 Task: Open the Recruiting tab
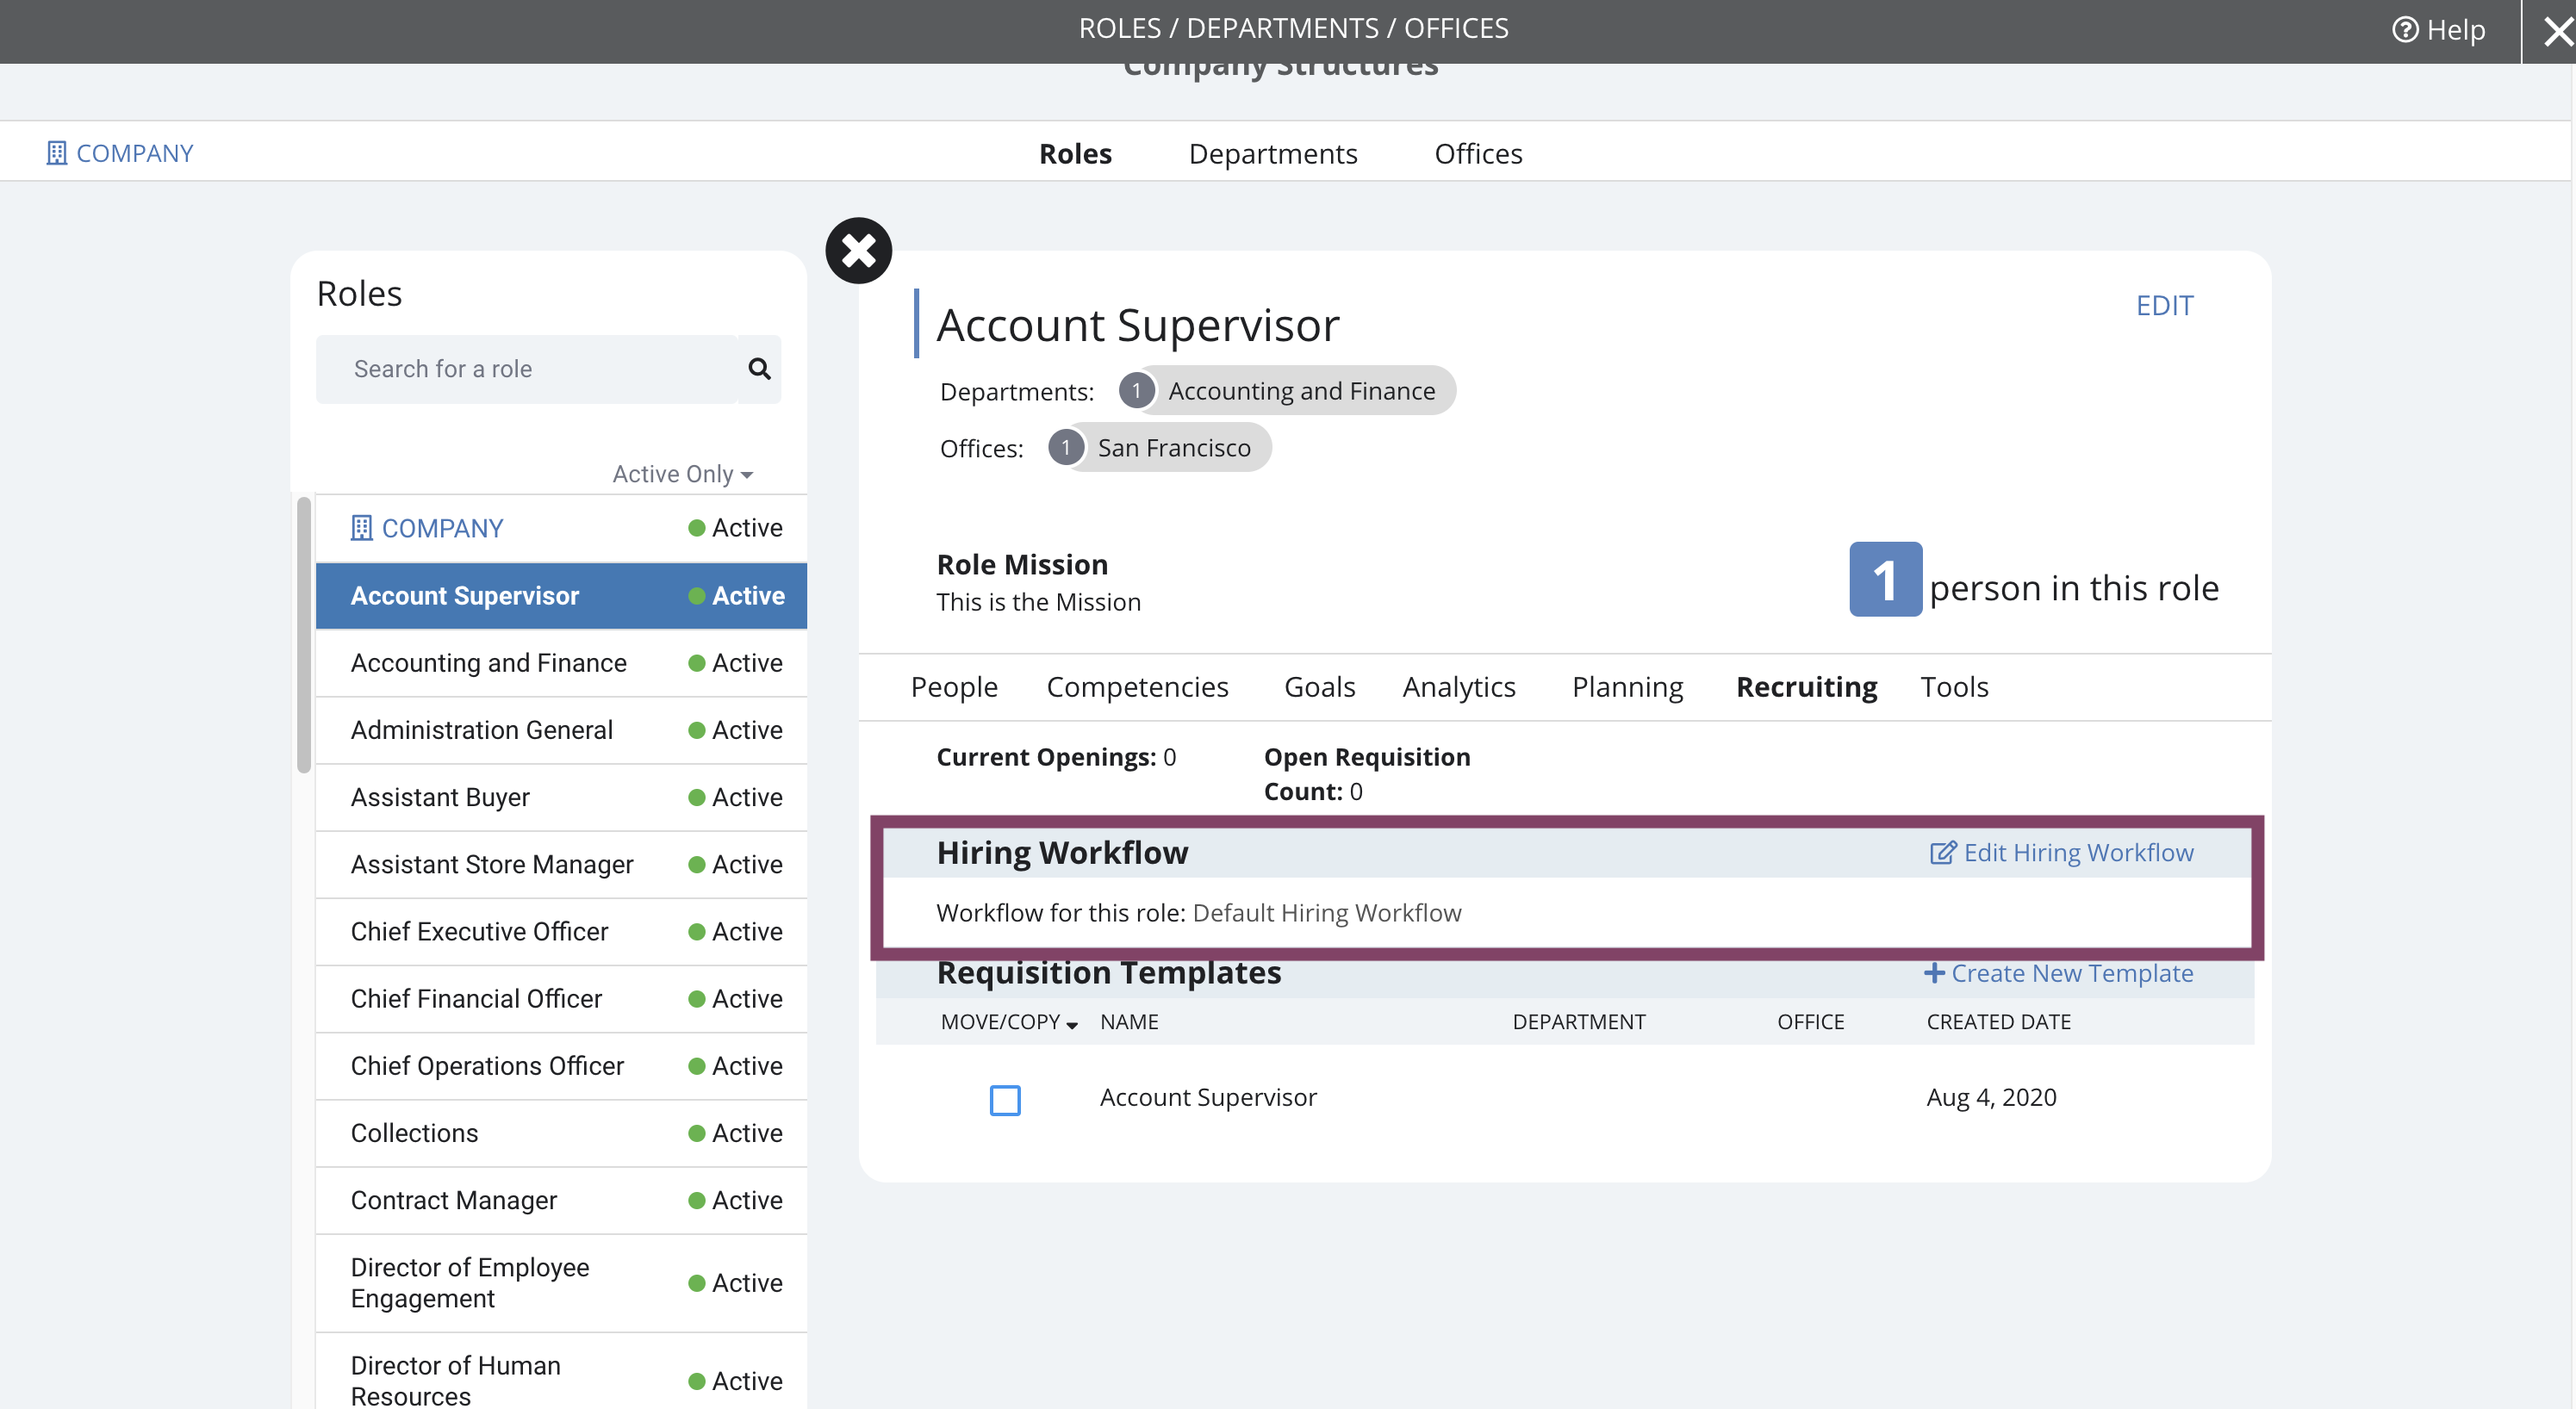tap(1806, 687)
